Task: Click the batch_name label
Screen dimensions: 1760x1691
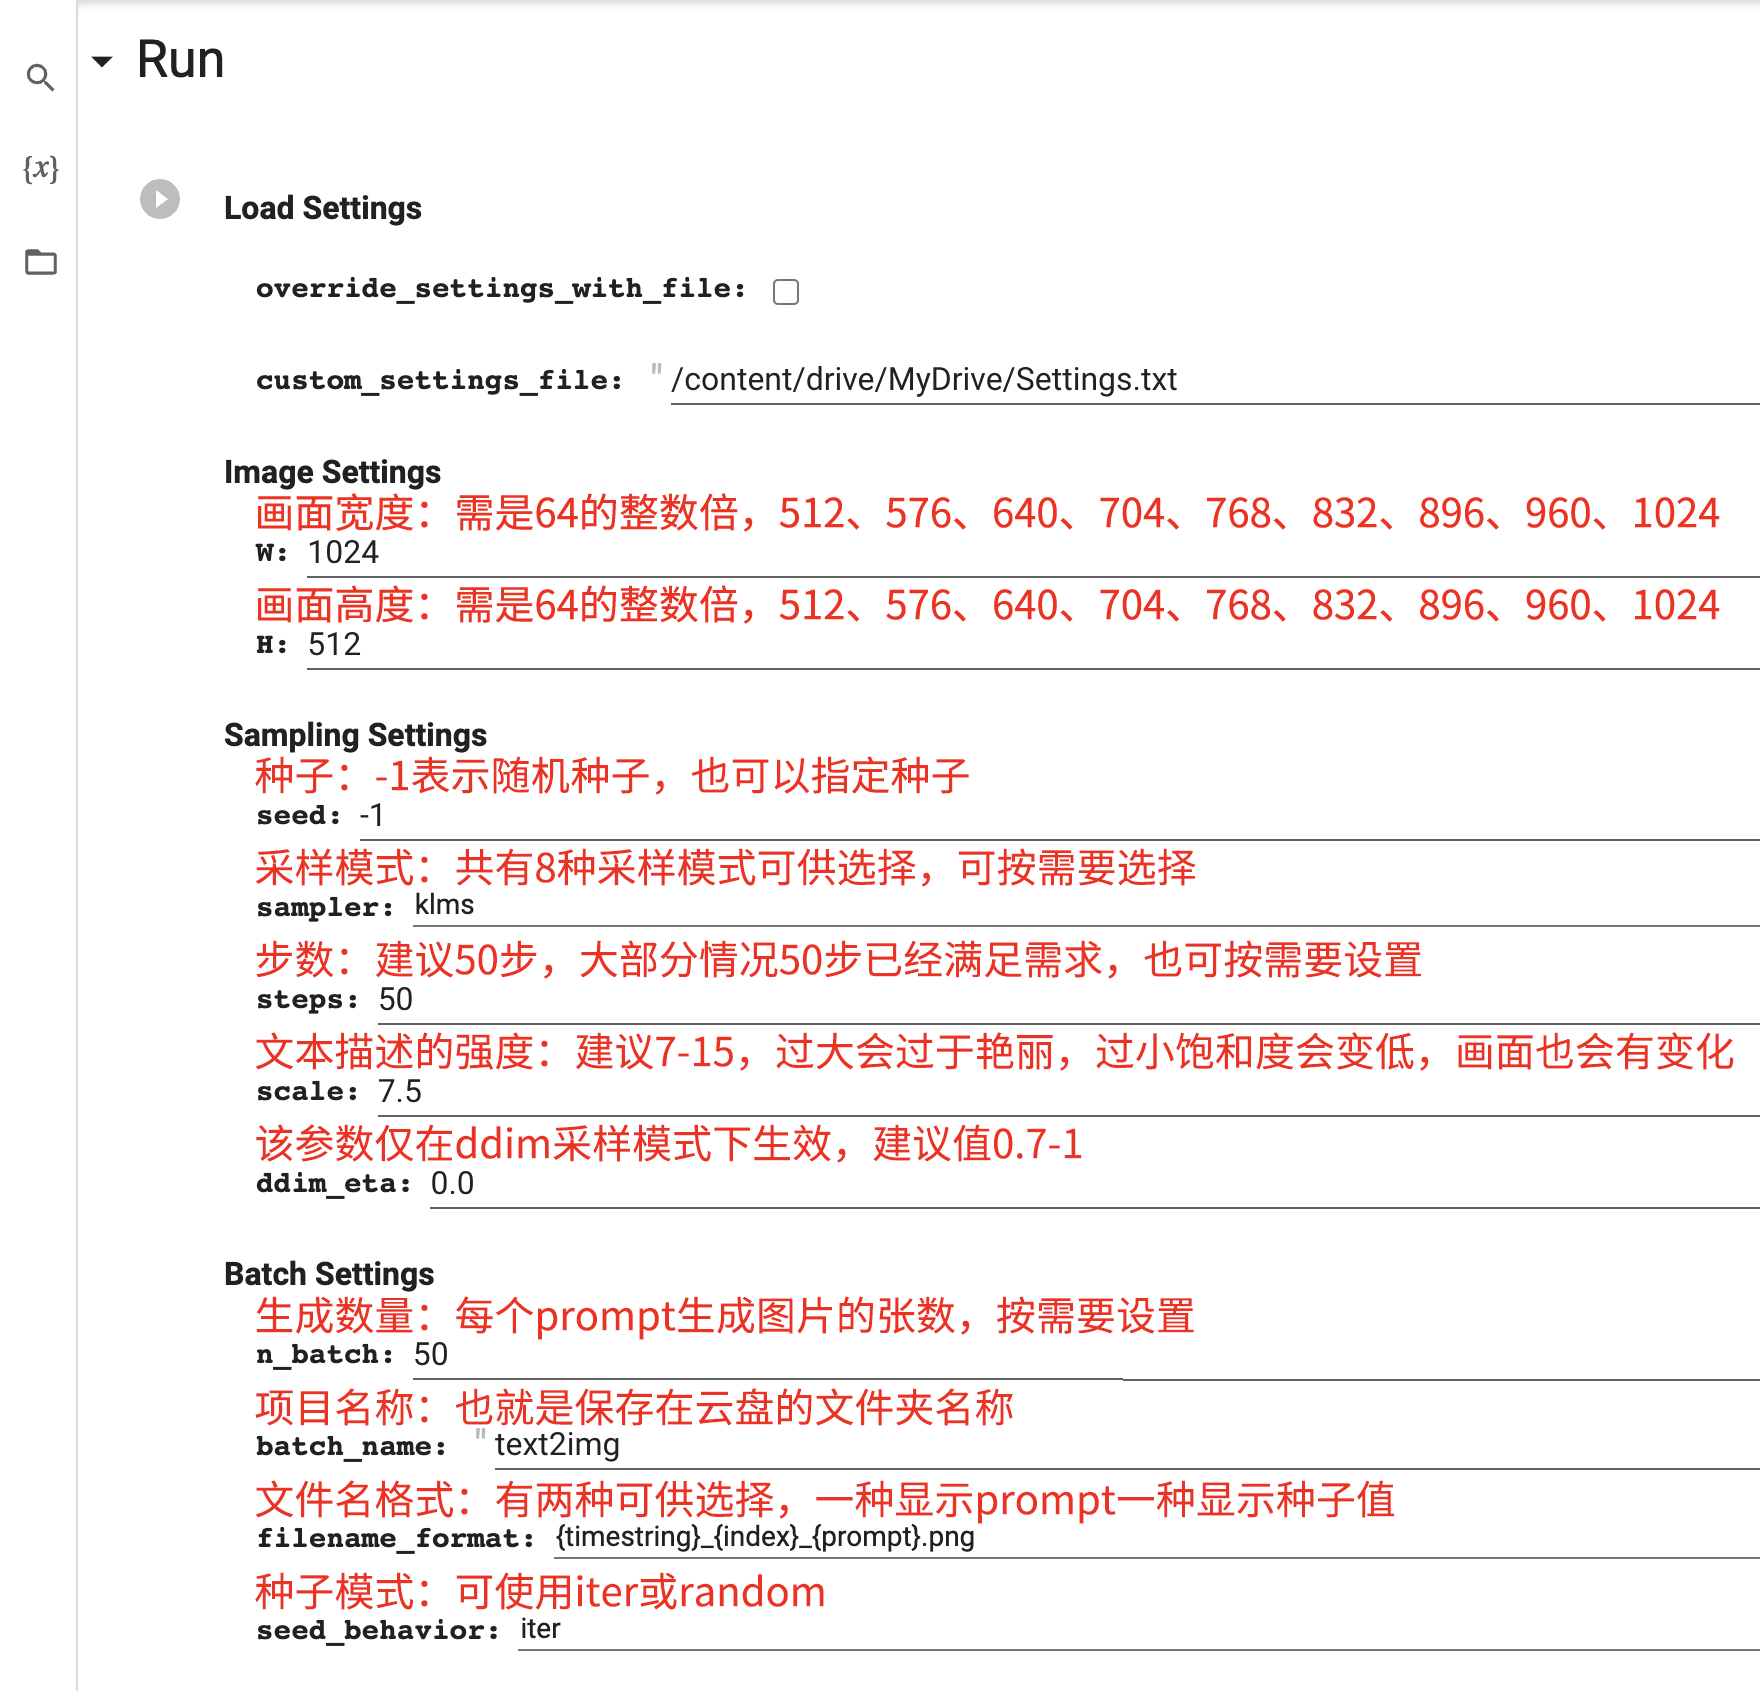Action: pyautogui.click(x=351, y=1447)
